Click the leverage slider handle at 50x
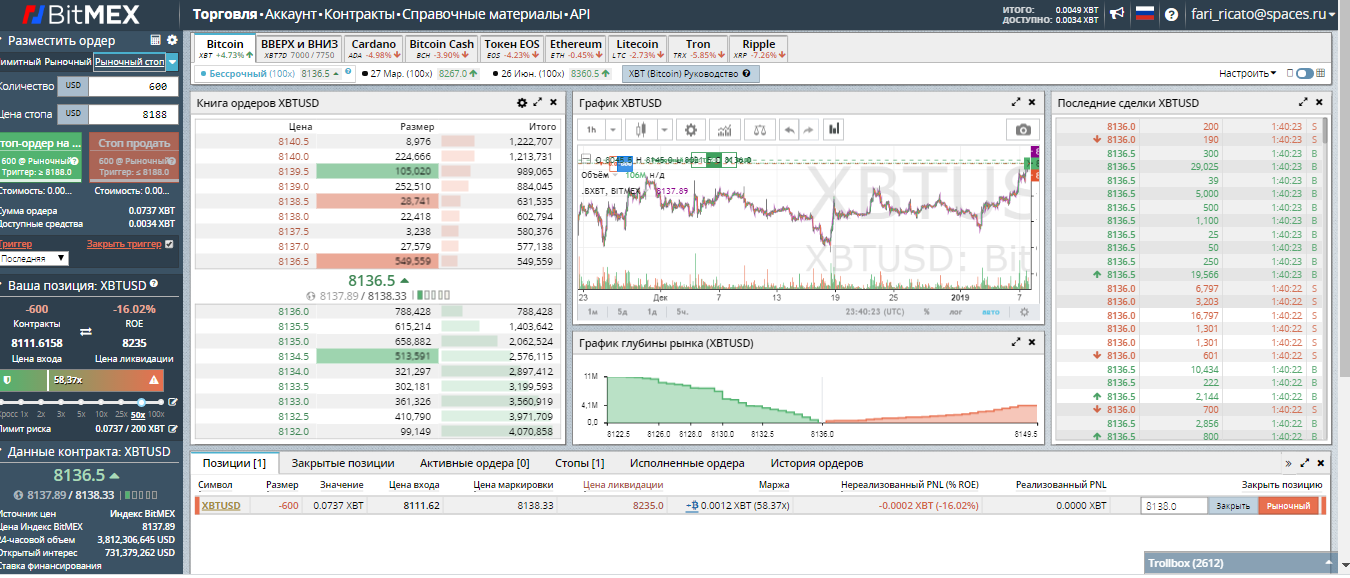The width and height of the screenshot is (1350, 578). [x=140, y=403]
